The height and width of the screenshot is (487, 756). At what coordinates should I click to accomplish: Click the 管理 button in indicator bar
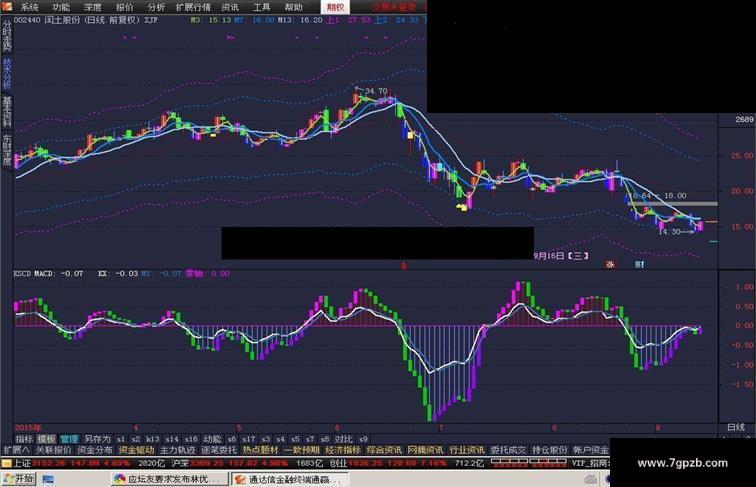tap(69, 439)
